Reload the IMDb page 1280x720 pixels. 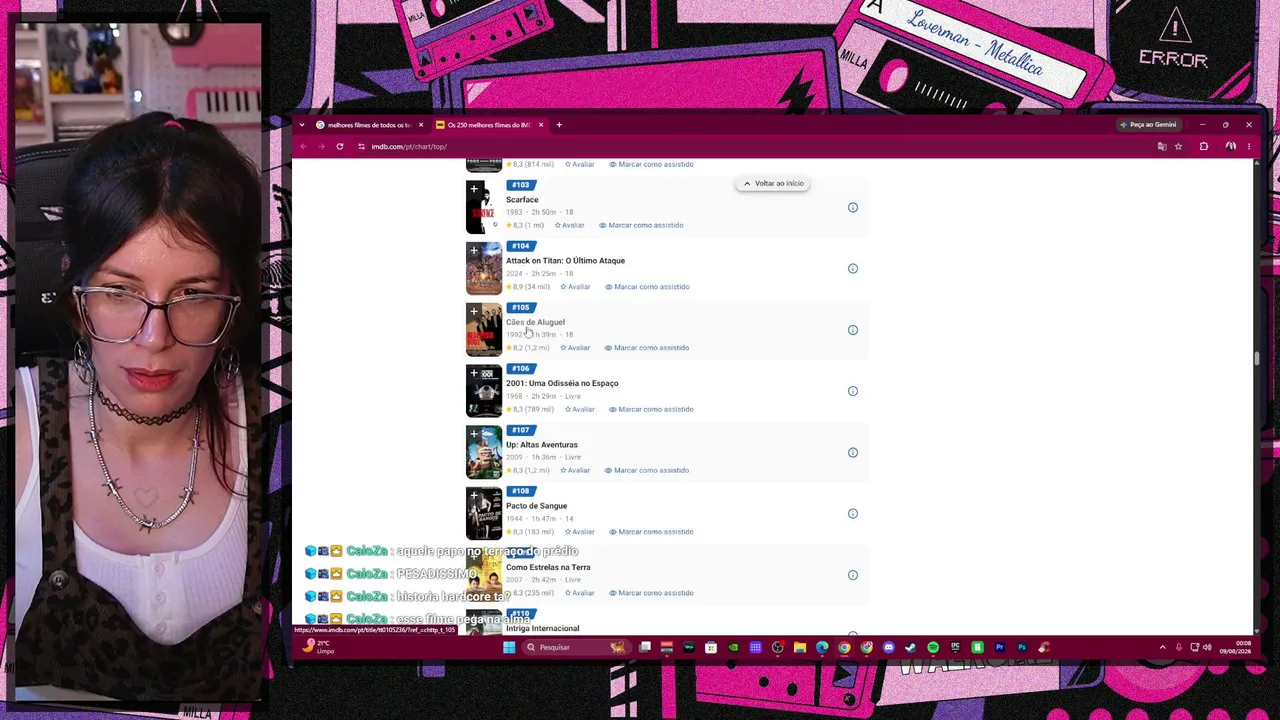click(x=340, y=147)
